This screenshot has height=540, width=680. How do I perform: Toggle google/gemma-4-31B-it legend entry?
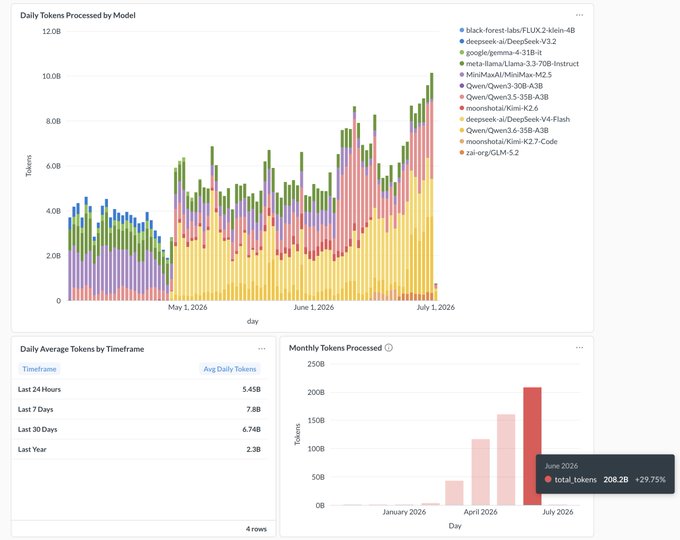[x=500, y=52]
